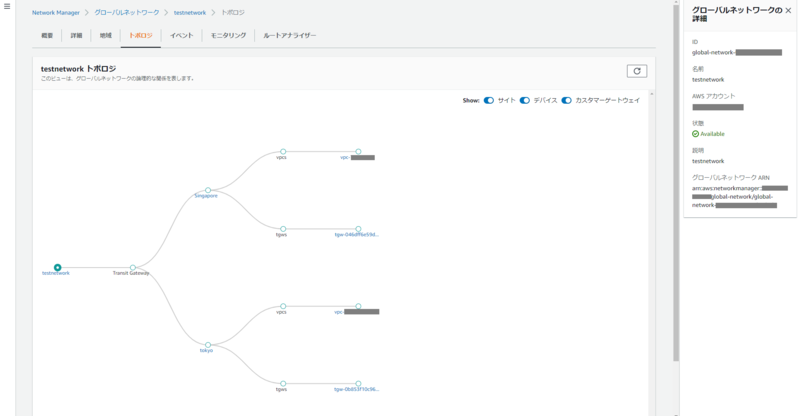
Task: Select the tgws node under tokyo
Action: [x=283, y=383]
